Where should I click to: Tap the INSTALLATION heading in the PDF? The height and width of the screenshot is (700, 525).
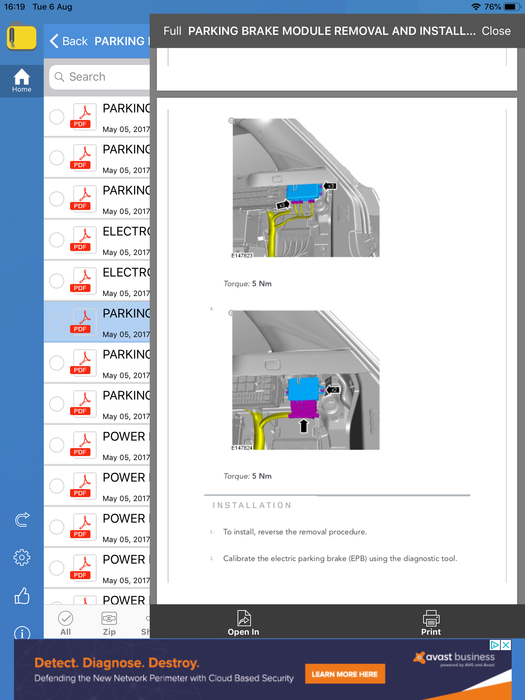pos(252,505)
